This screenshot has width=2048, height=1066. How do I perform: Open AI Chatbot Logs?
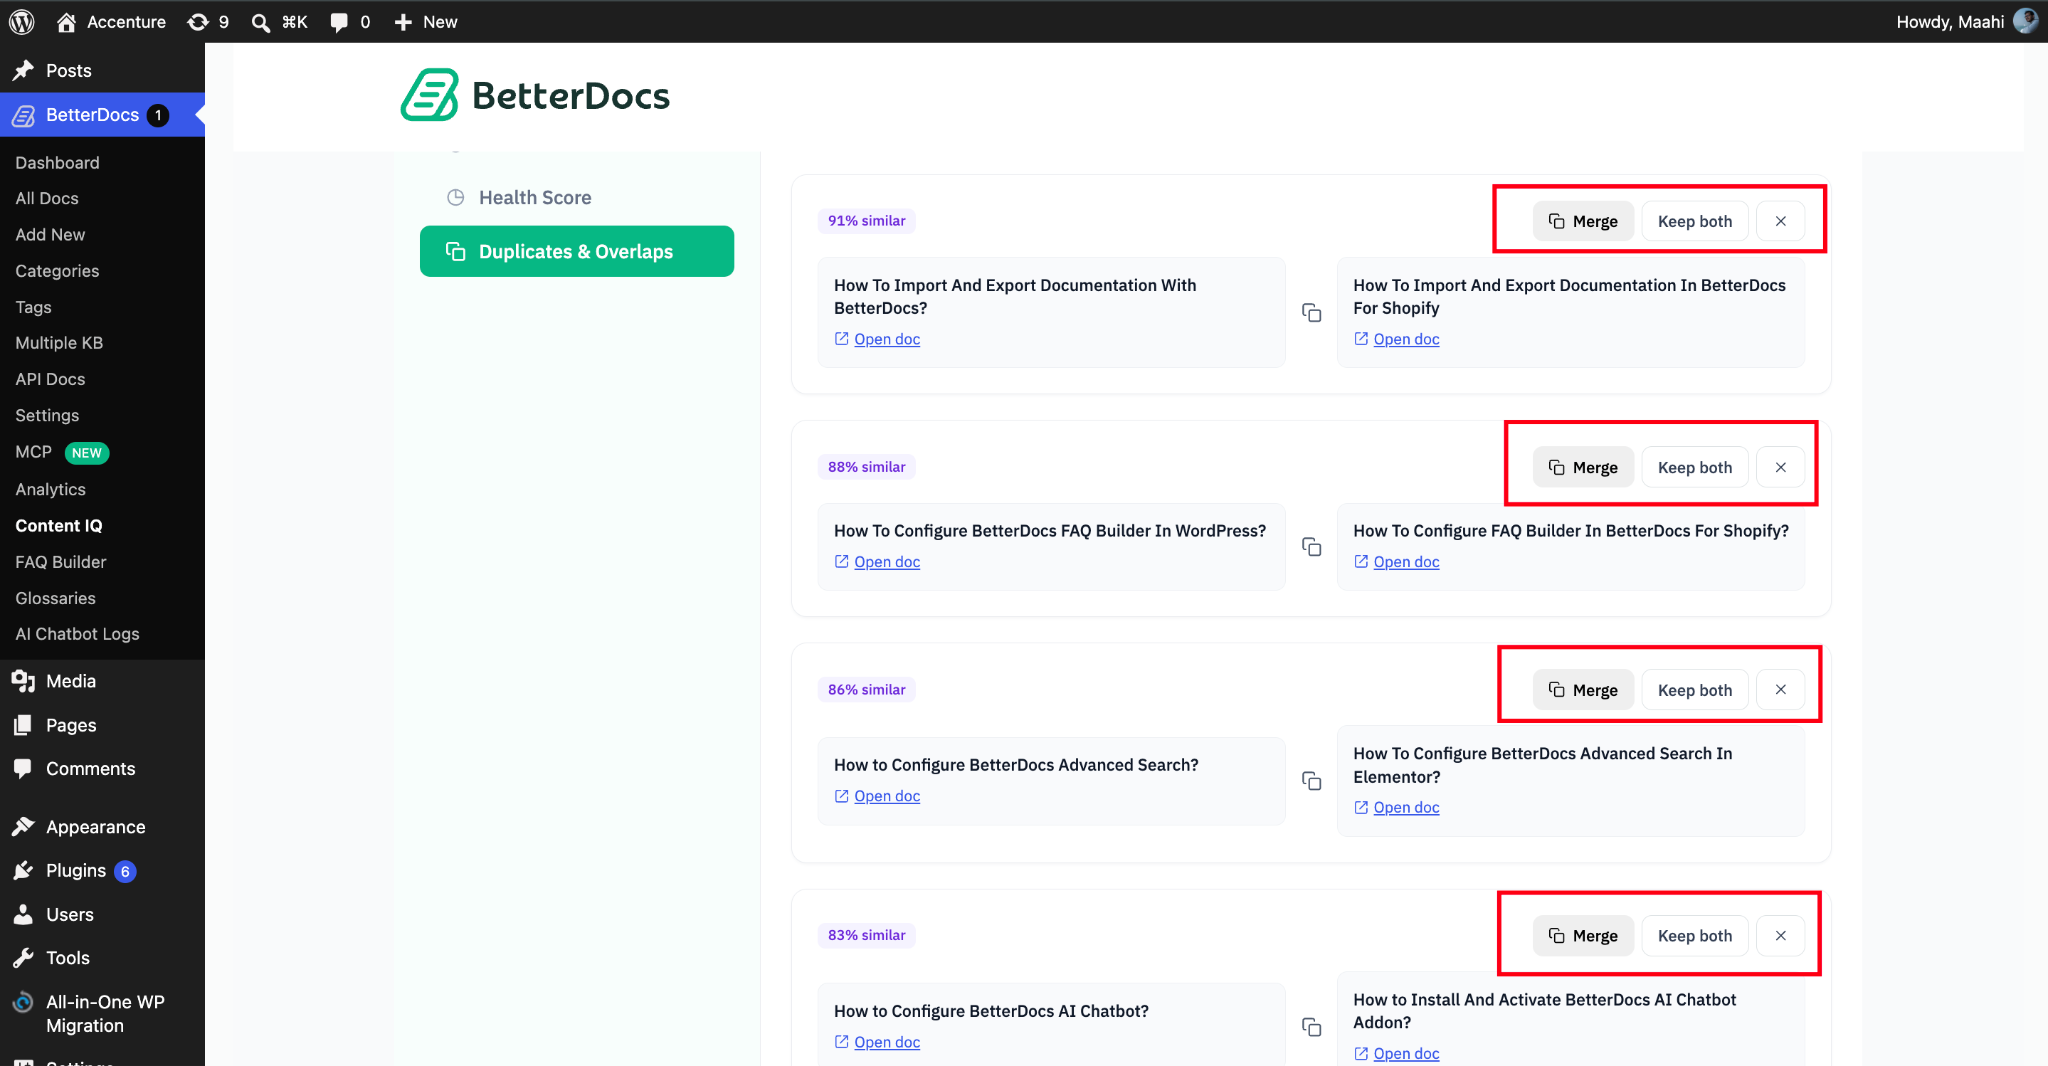click(77, 634)
